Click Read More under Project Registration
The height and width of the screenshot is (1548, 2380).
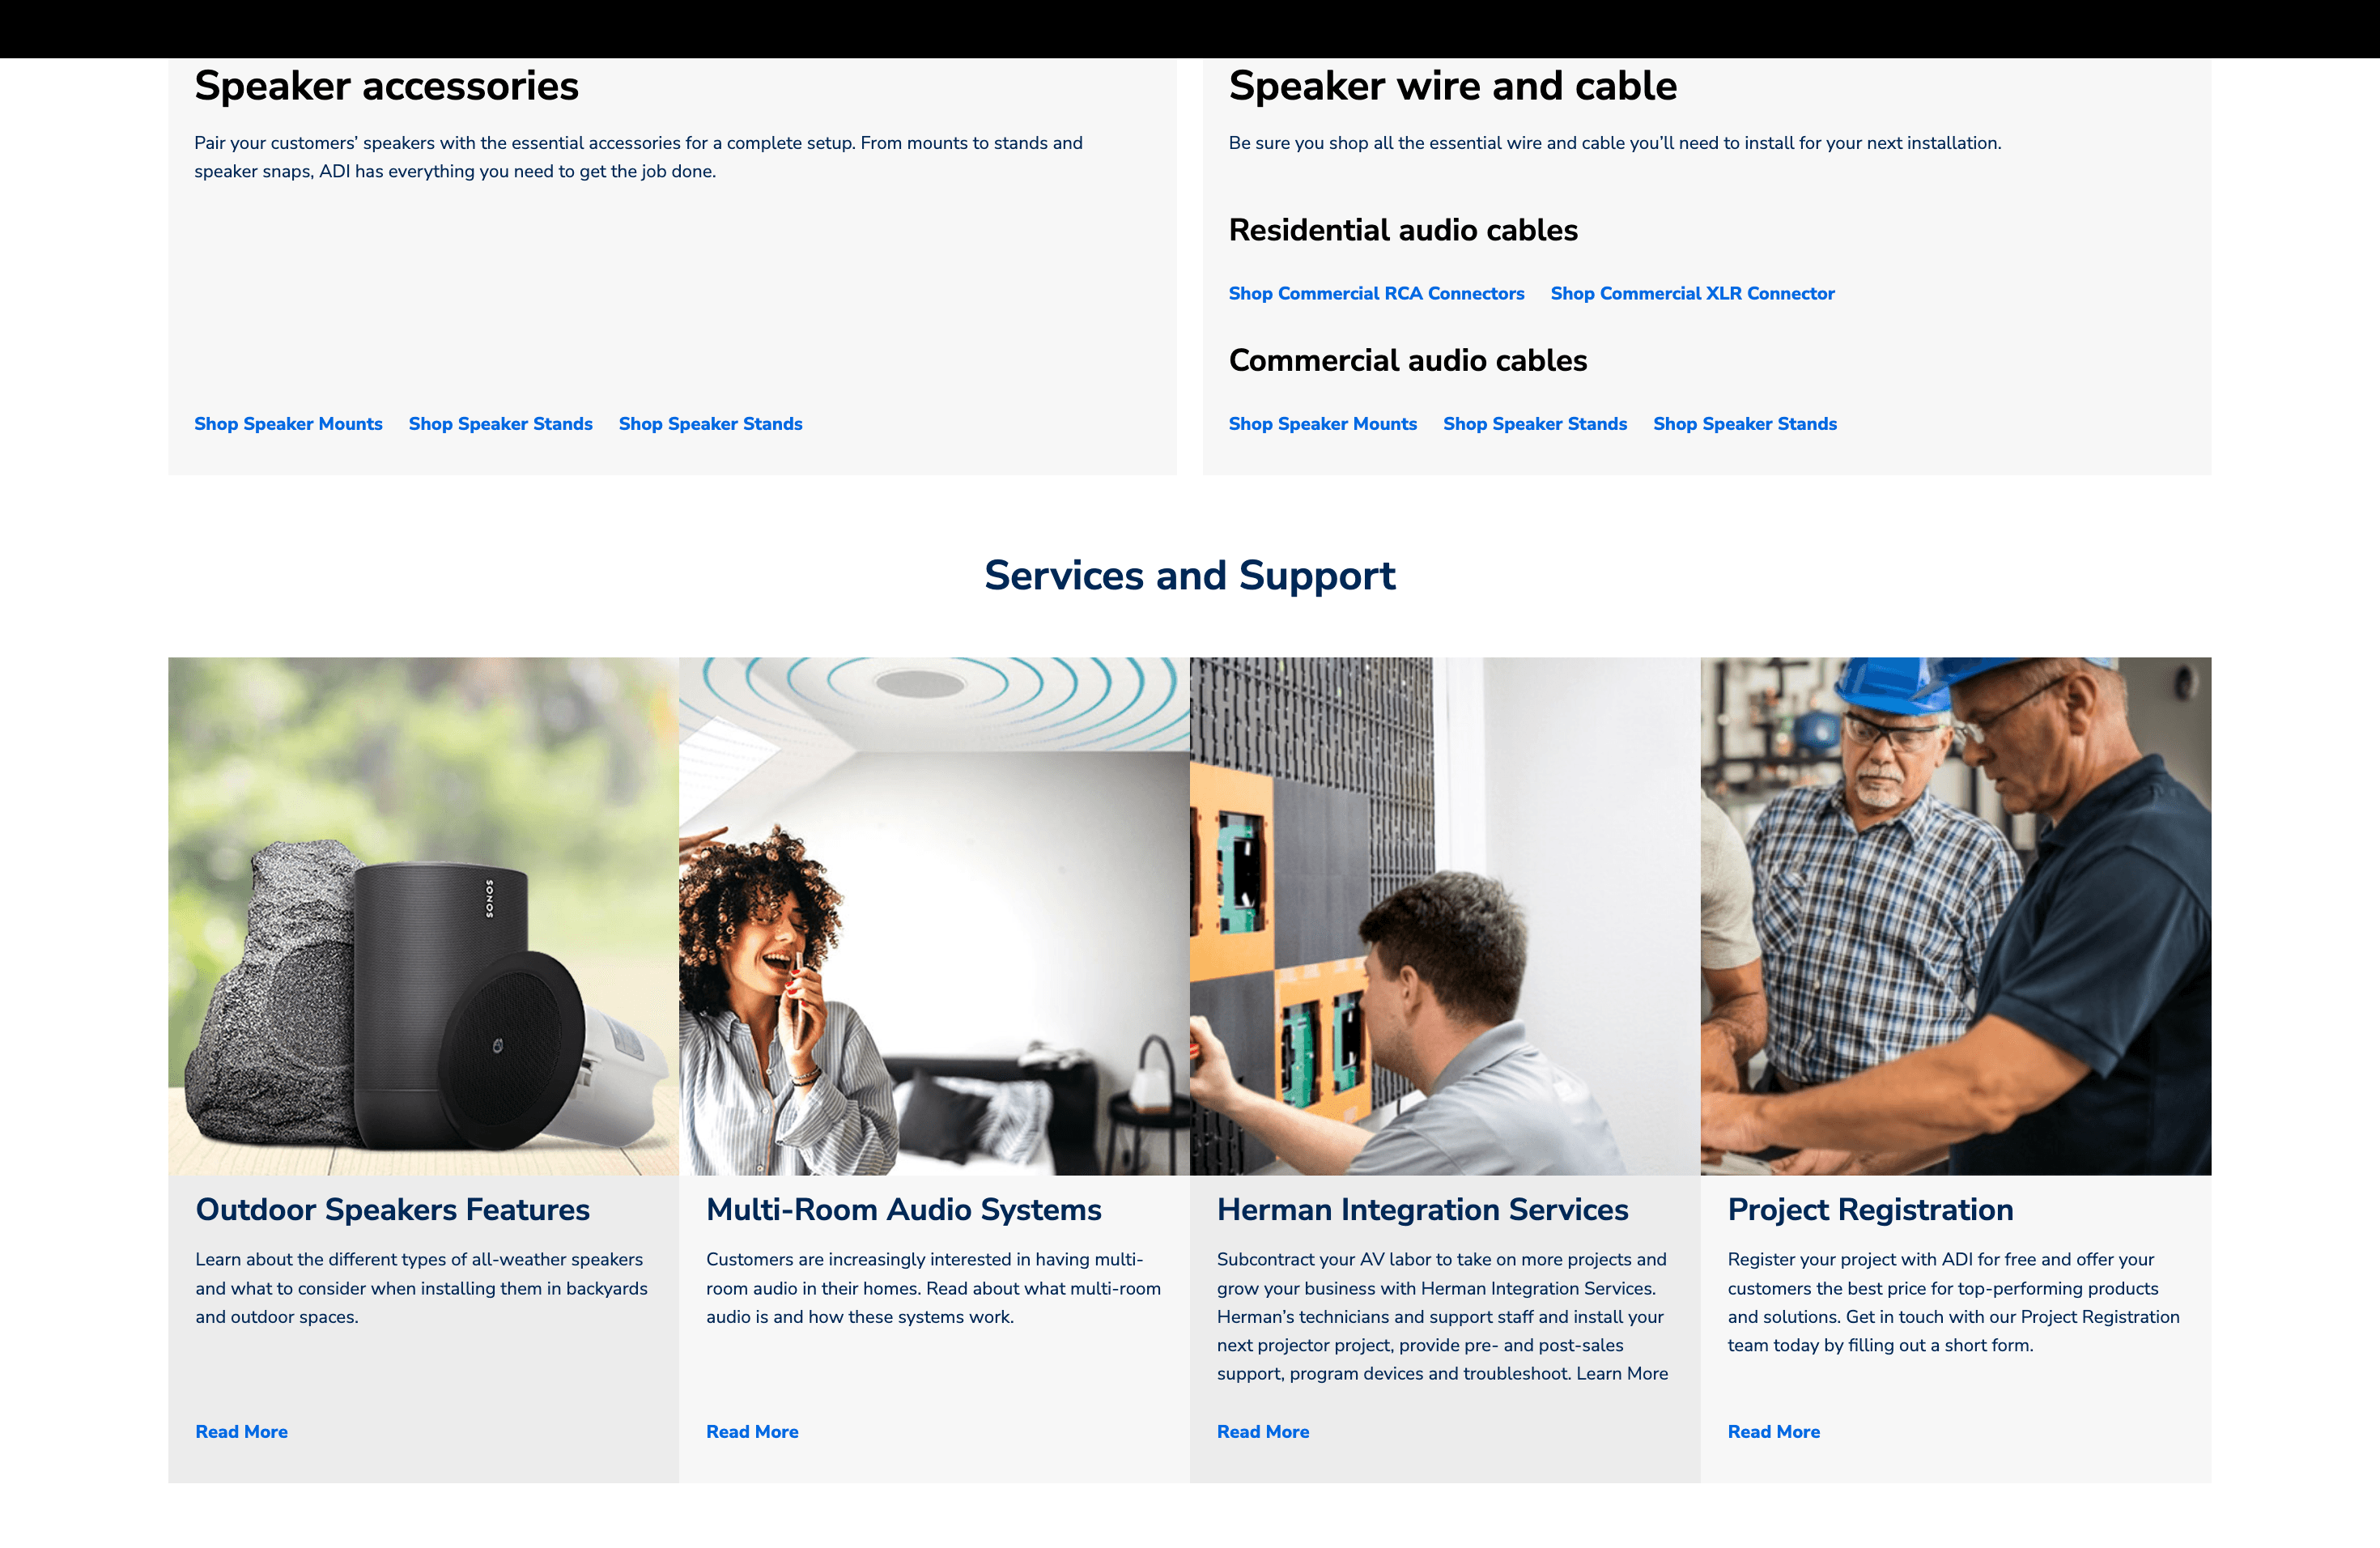(1774, 1432)
